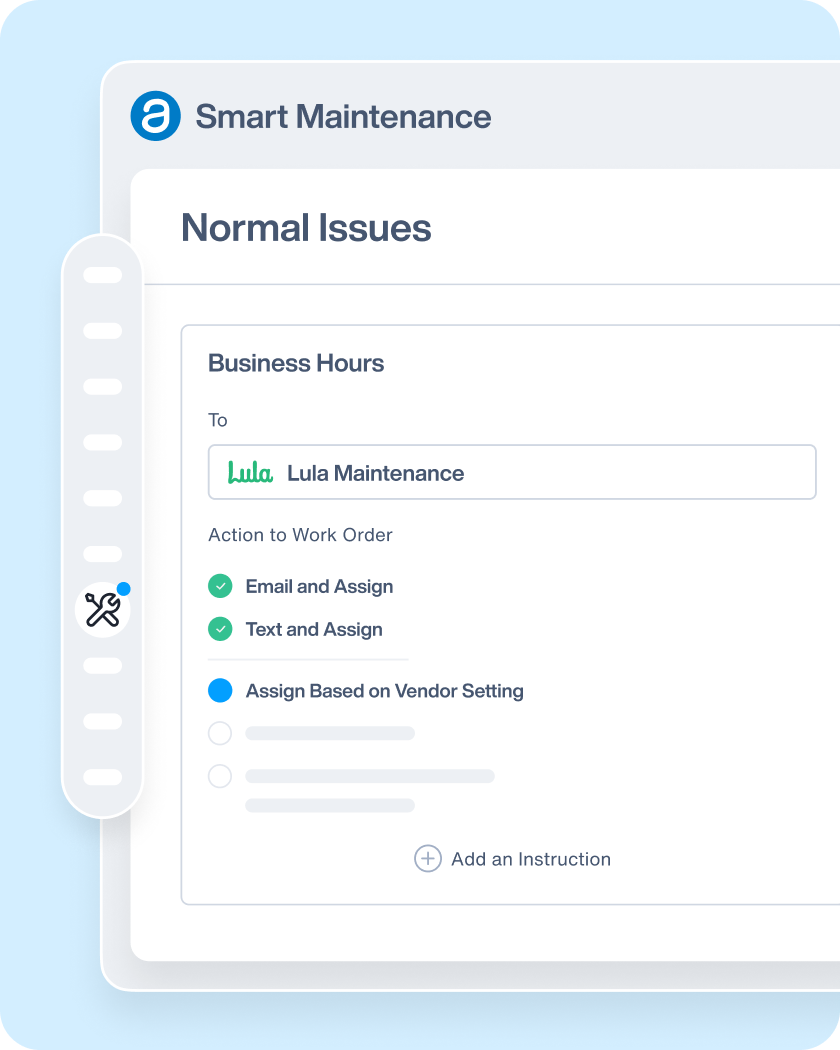Viewport: 840px width, 1050px height.
Task: Toggle the Text and Assign checkmark
Action: (x=220, y=629)
